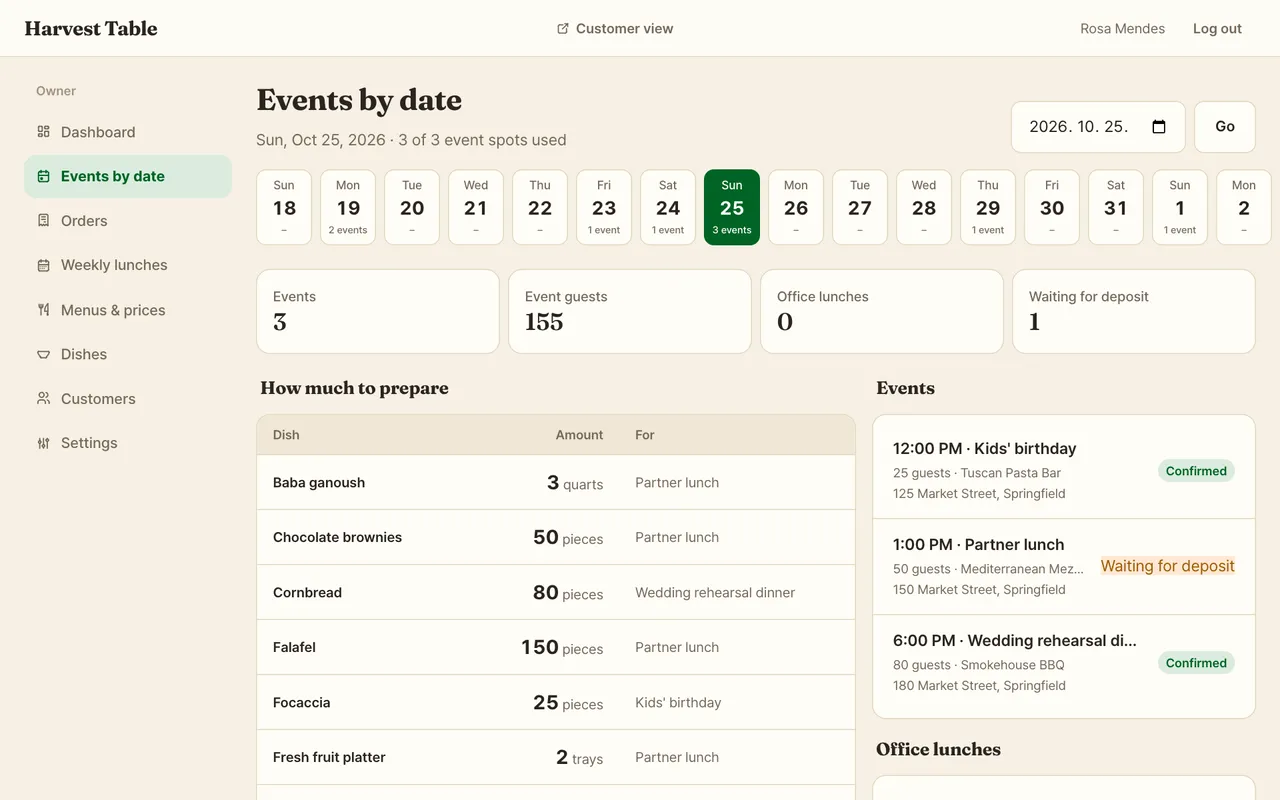Open Dashboard from the sidebar
1280x800 pixels.
[x=128, y=132]
